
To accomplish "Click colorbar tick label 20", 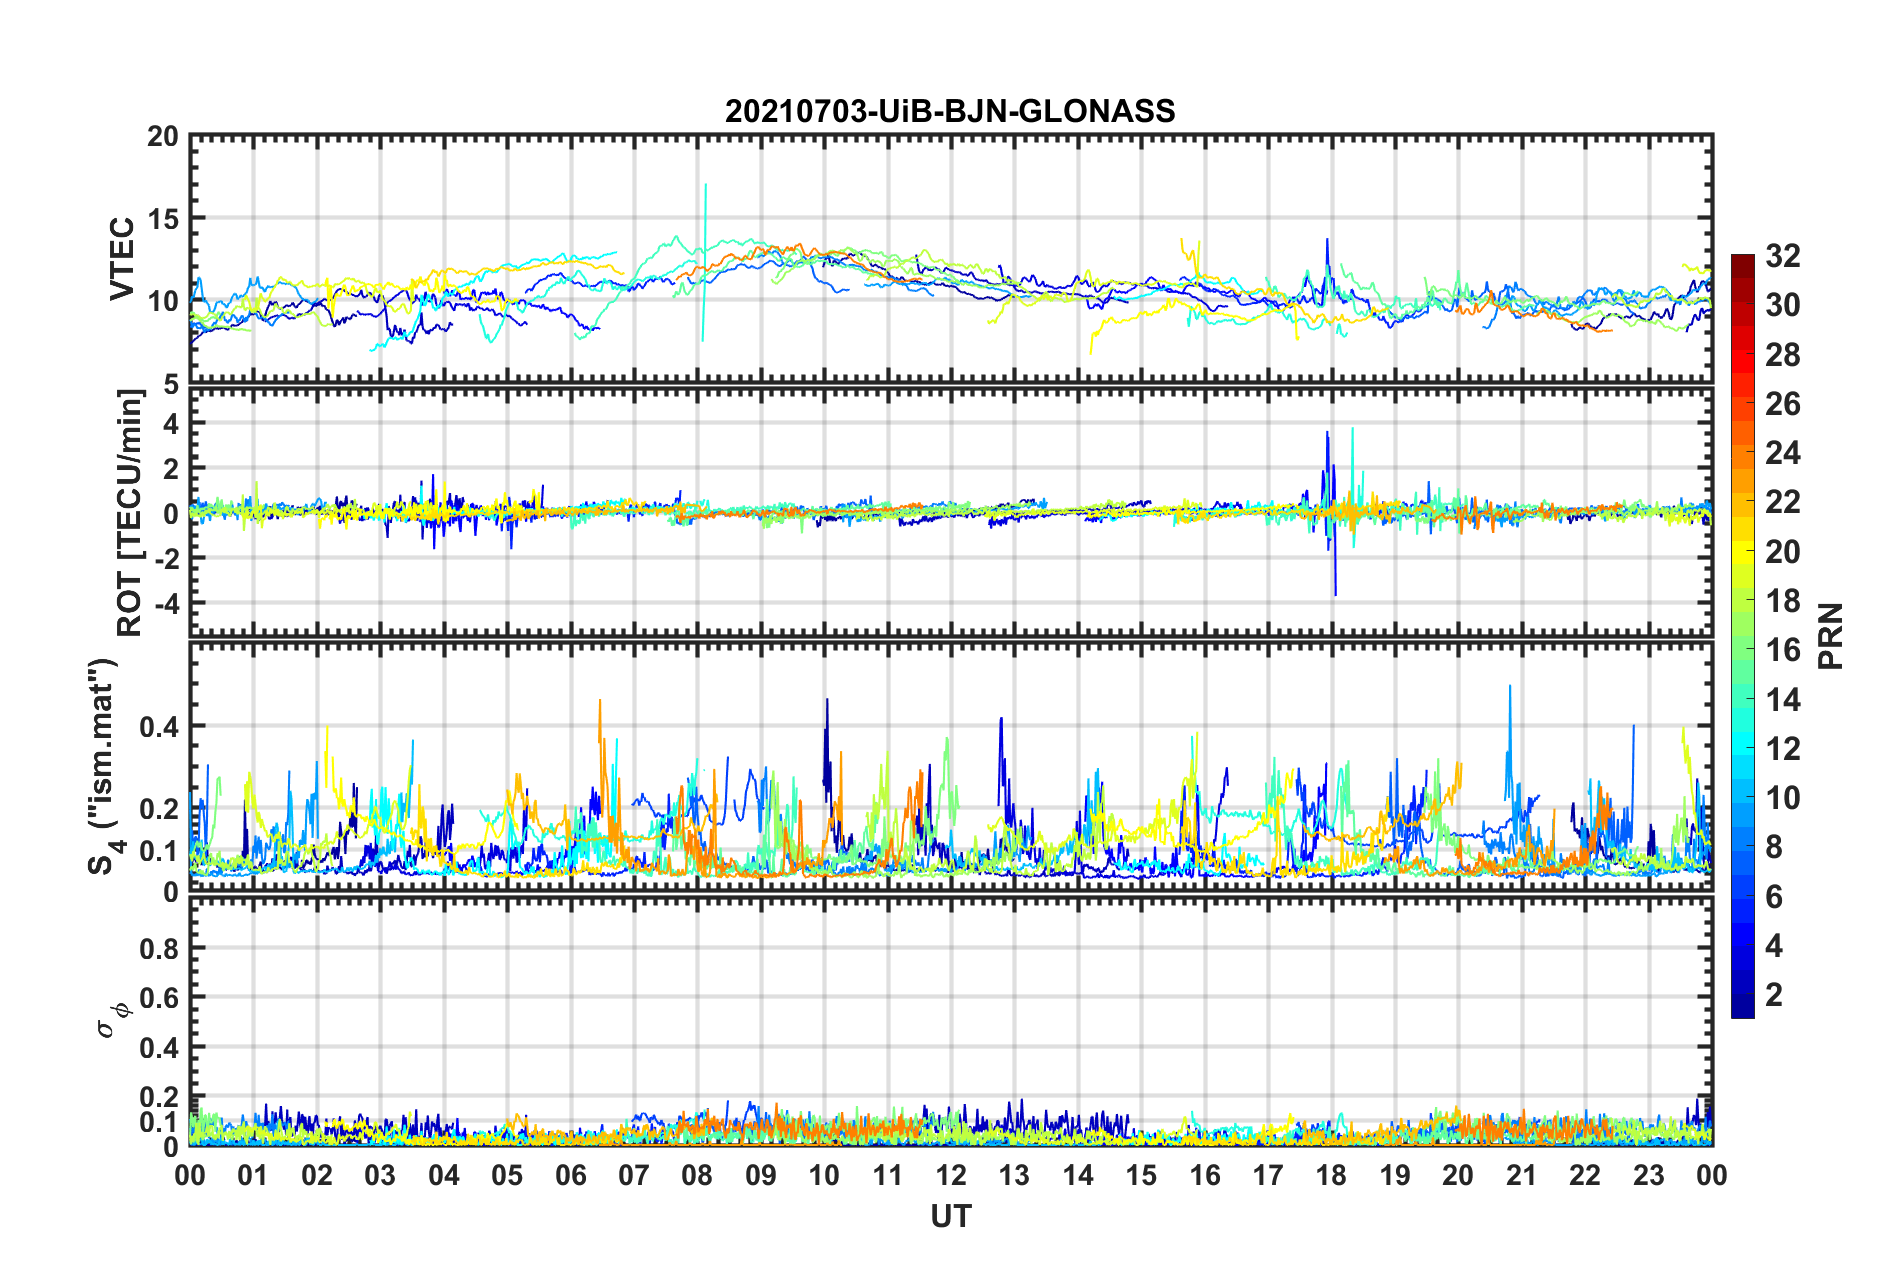I will click(1782, 552).
